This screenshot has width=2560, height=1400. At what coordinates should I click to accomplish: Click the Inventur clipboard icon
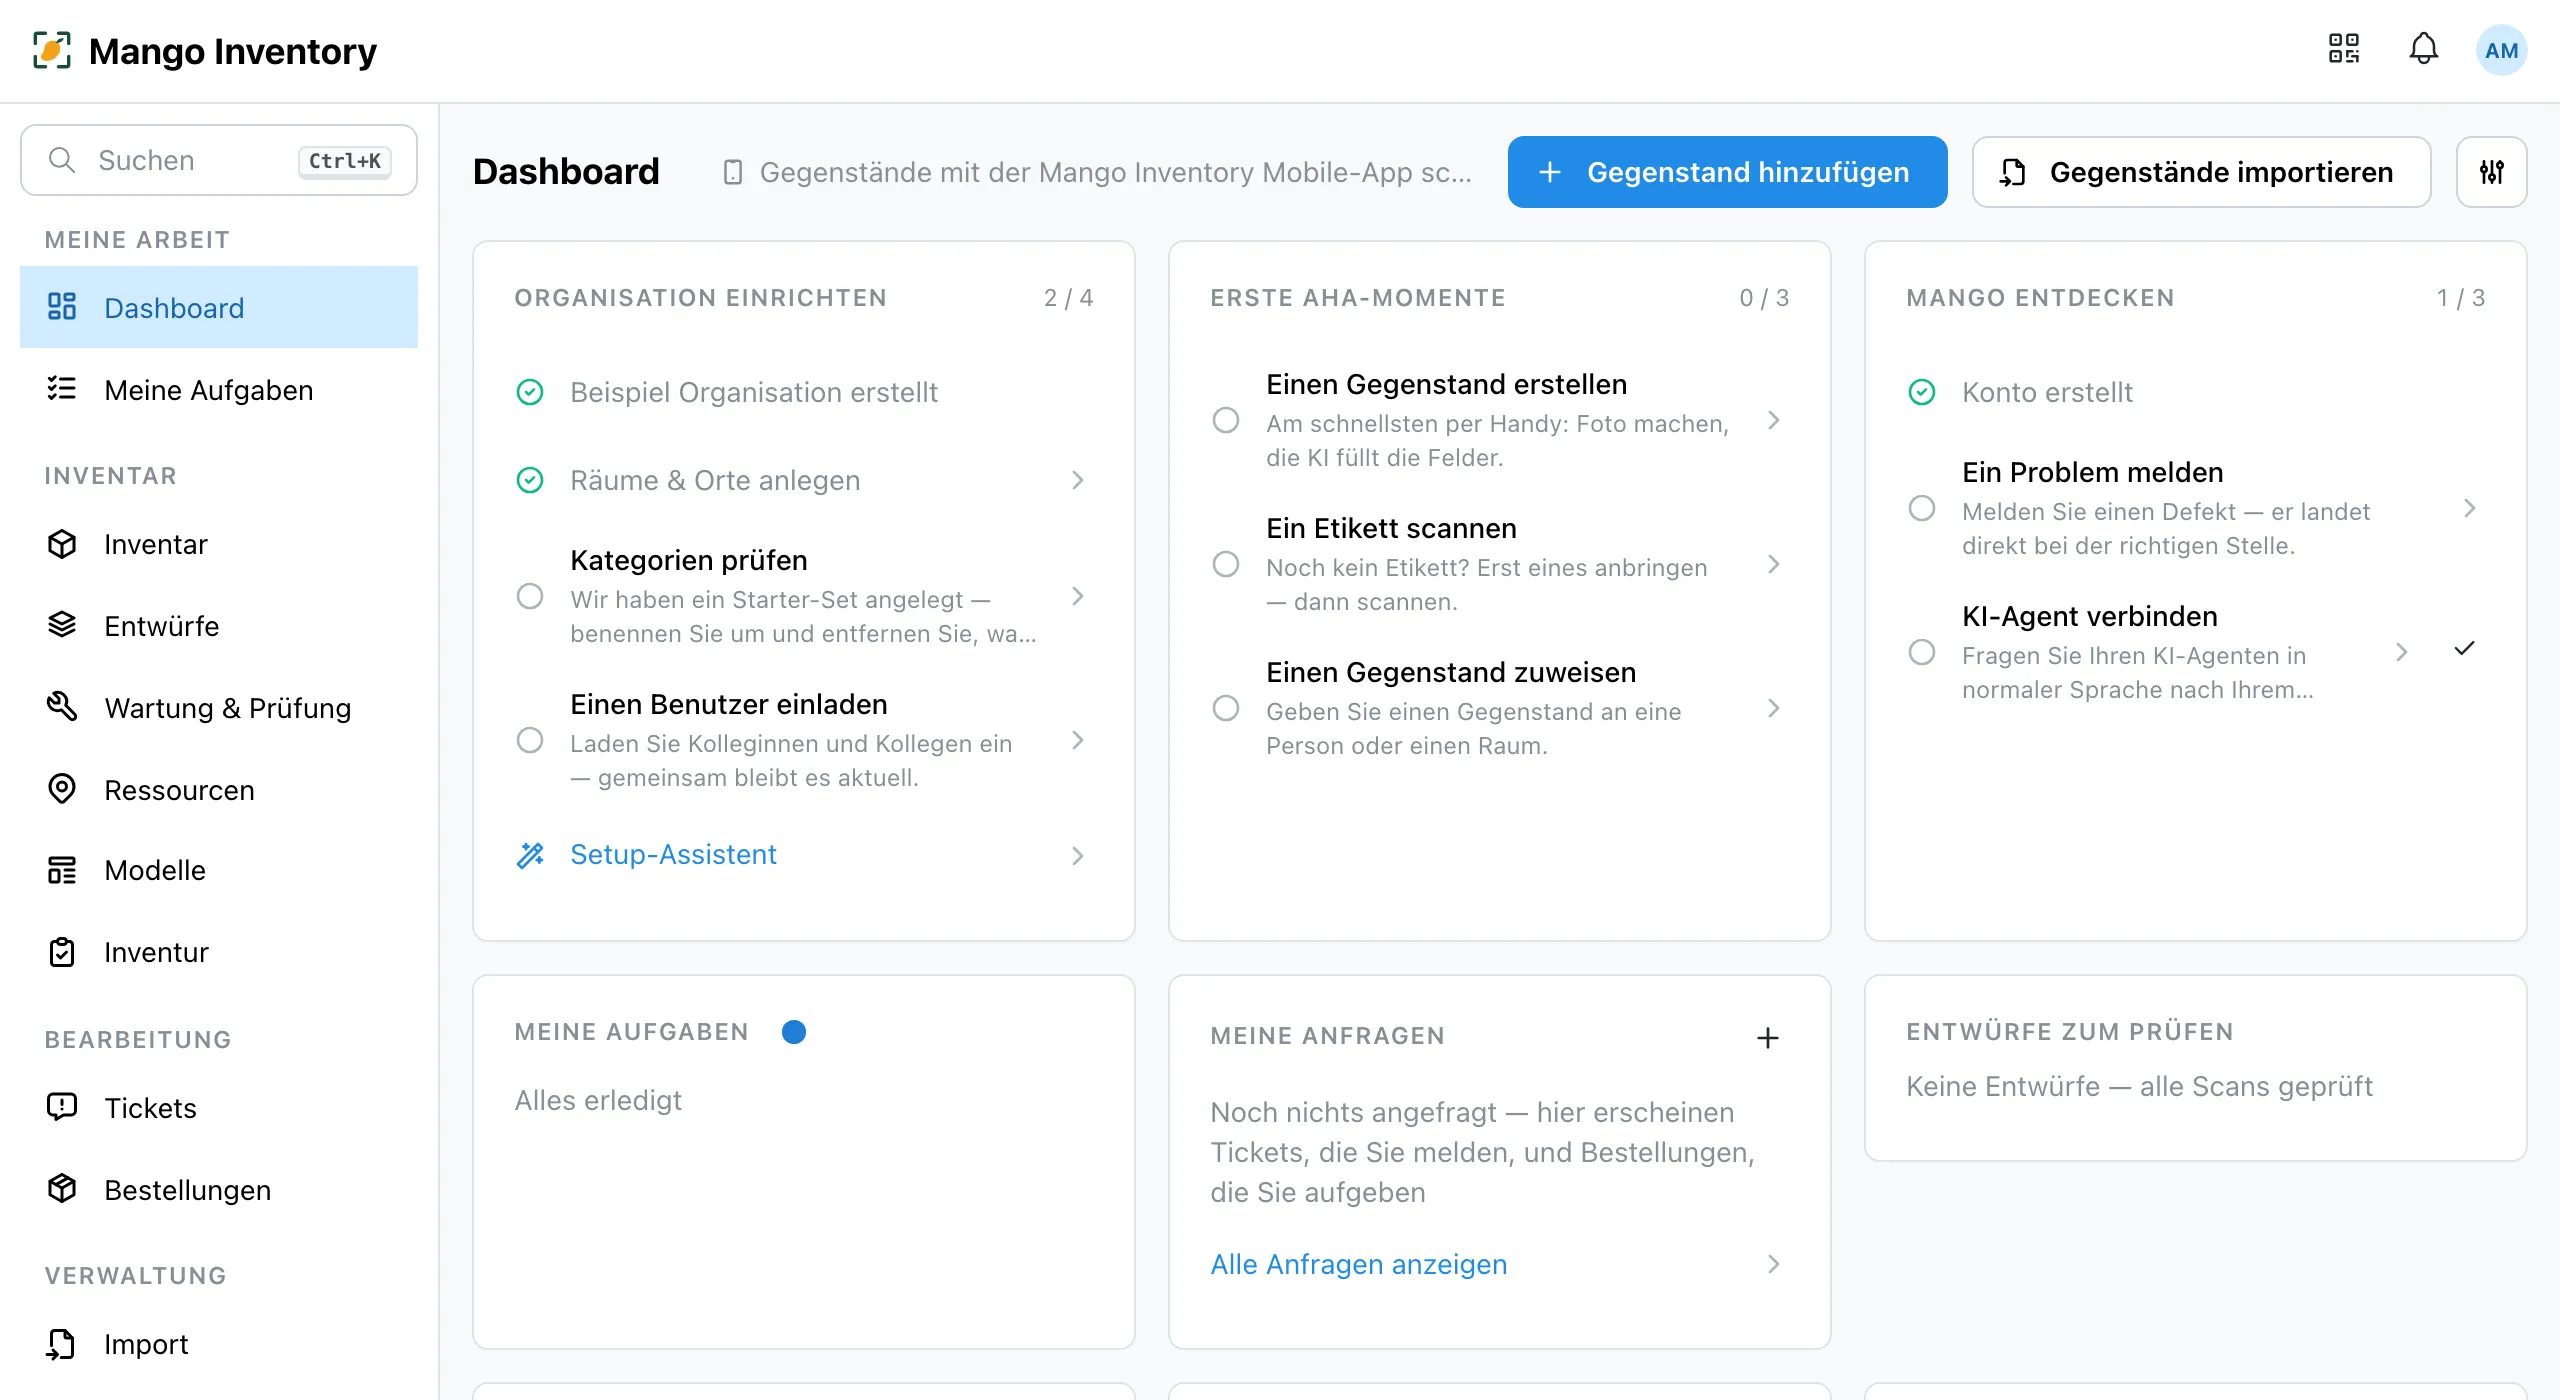click(x=62, y=952)
